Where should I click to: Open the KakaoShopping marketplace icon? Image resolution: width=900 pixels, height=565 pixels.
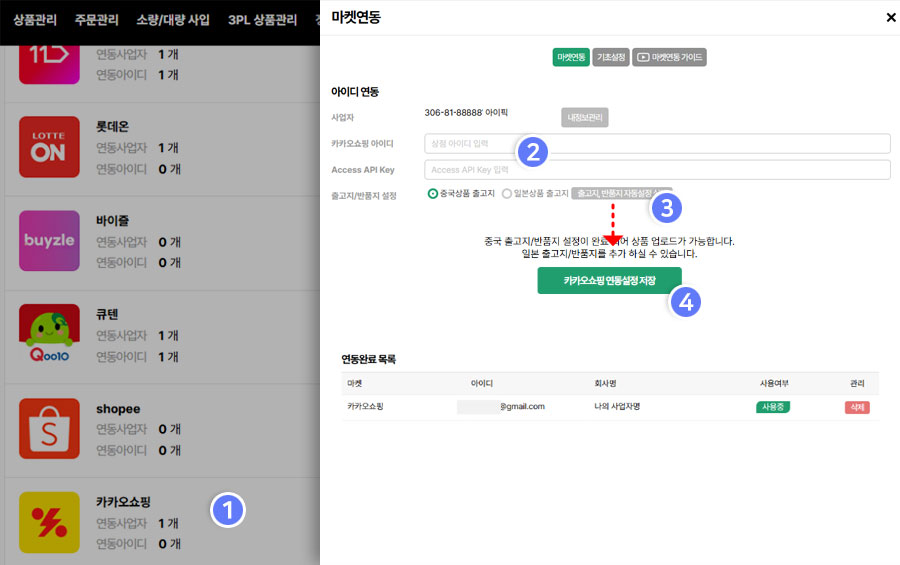pos(49,522)
